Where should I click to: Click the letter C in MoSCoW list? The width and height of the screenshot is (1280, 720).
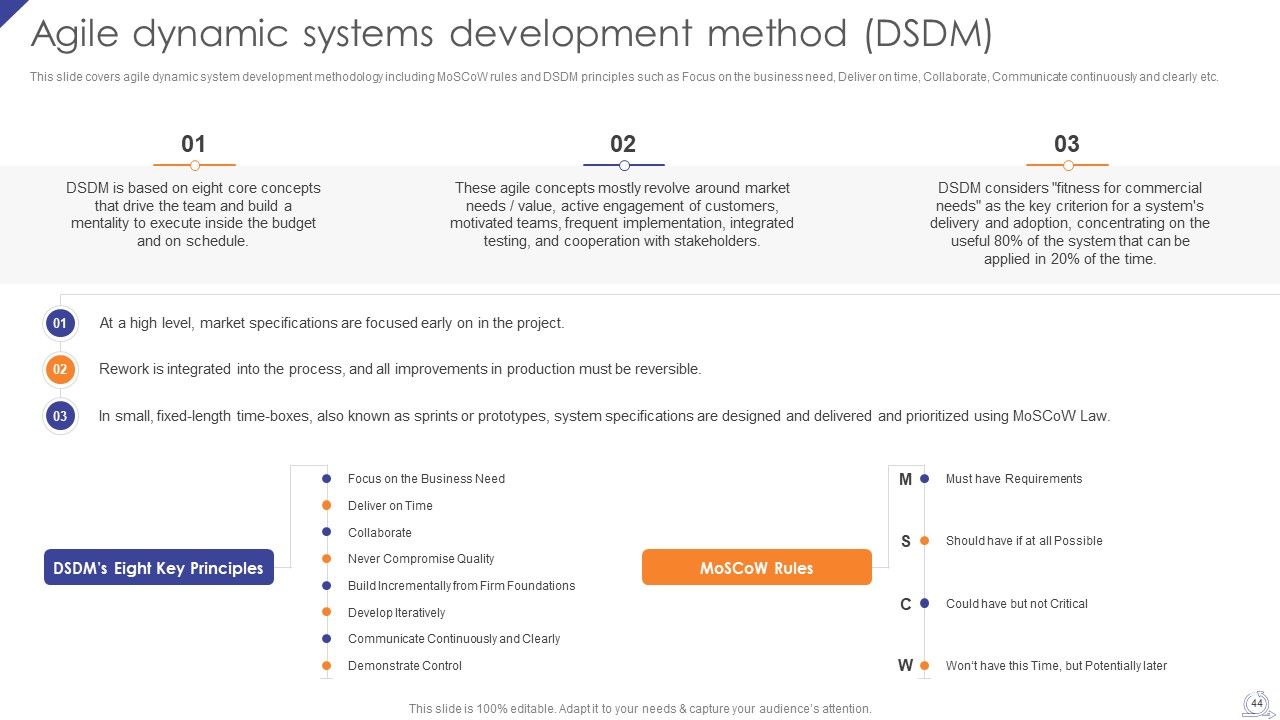click(906, 604)
